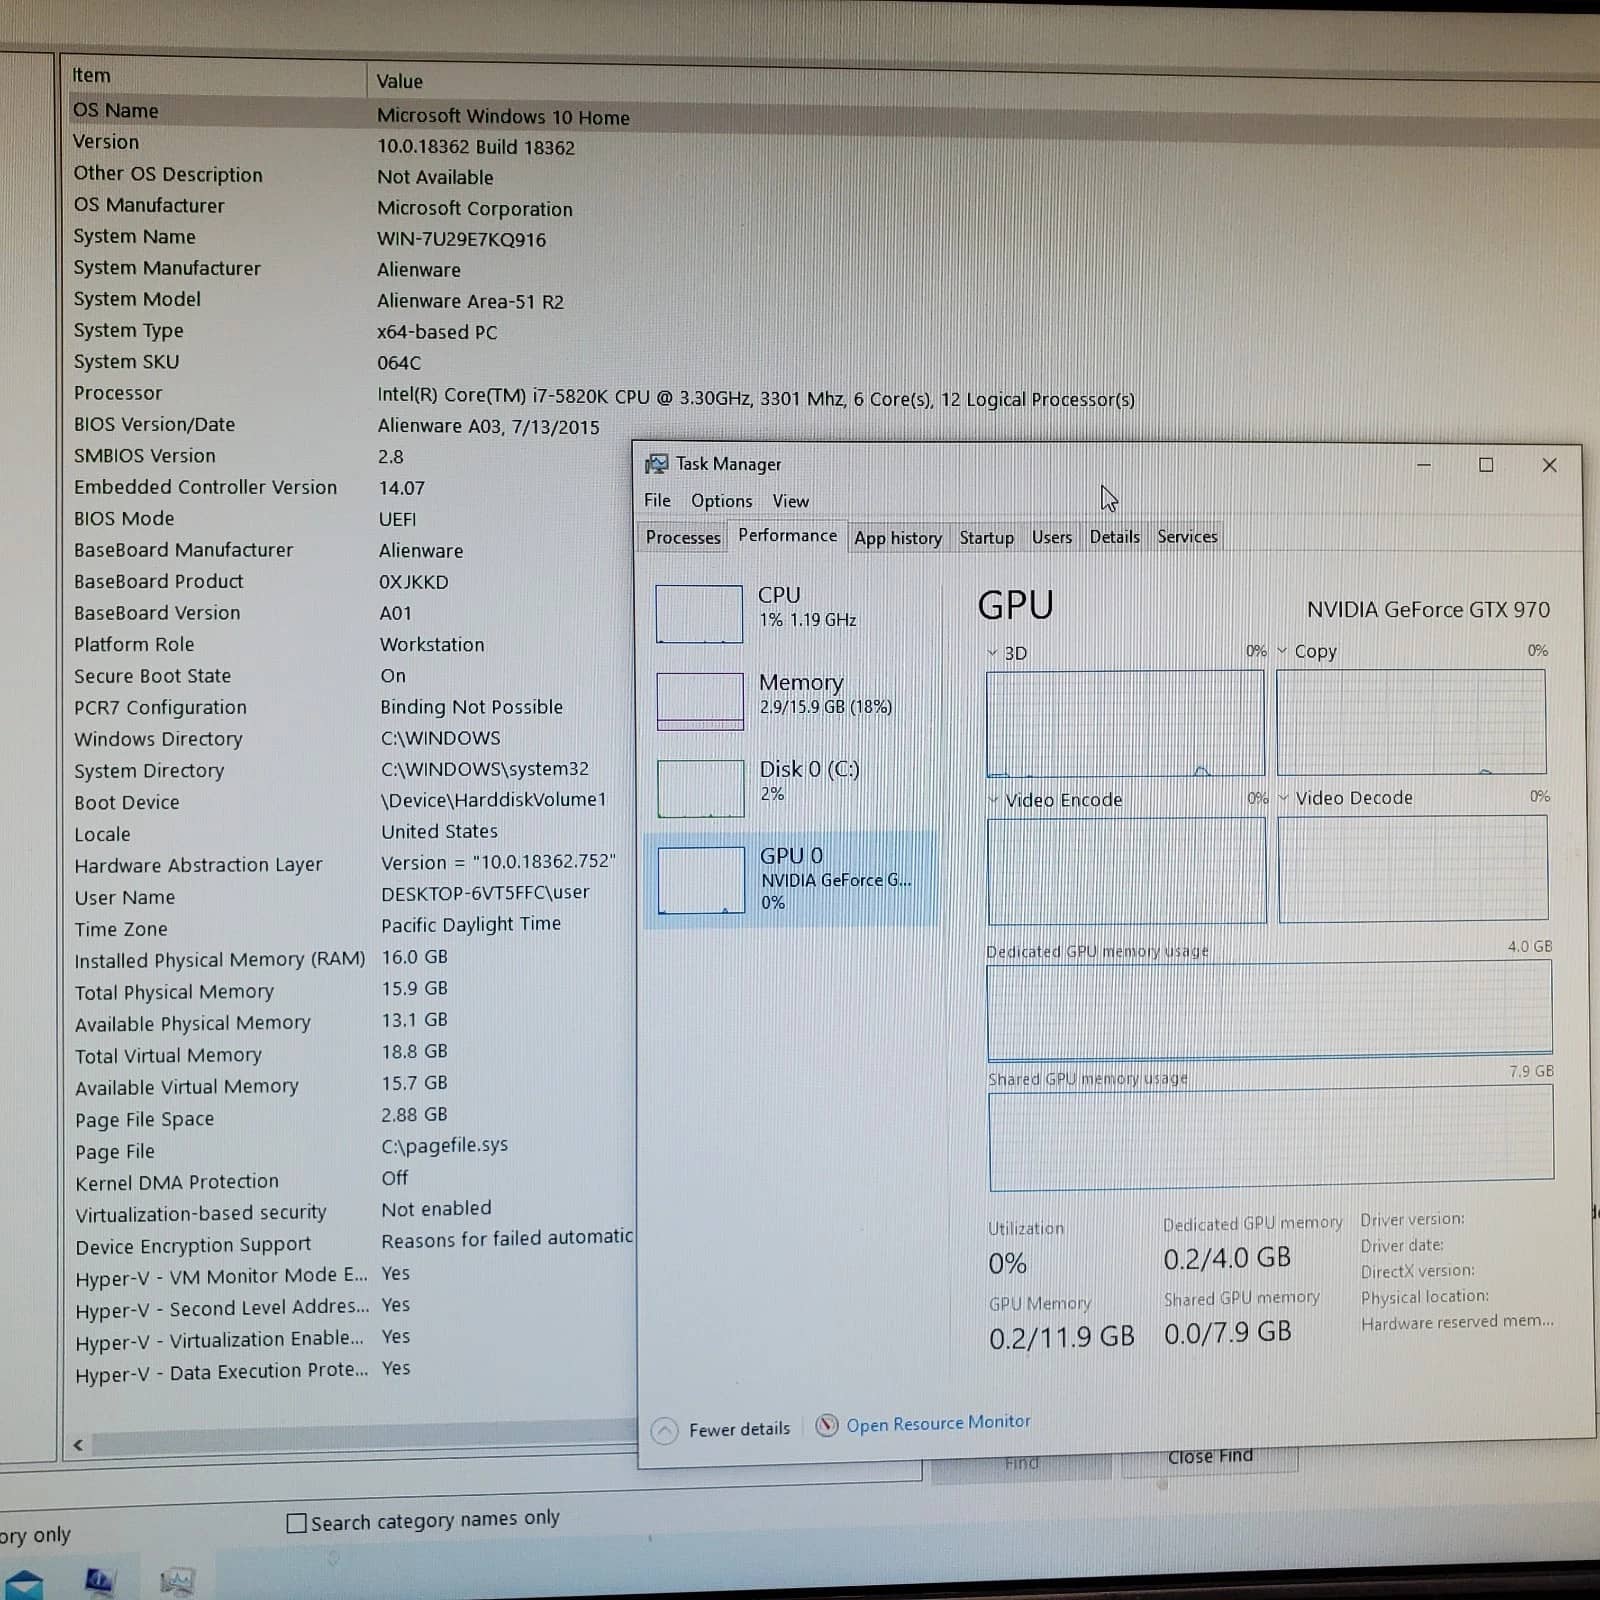The width and height of the screenshot is (1600, 1600).
Task: Click the Task Manager title bar icon
Action: [x=656, y=464]
